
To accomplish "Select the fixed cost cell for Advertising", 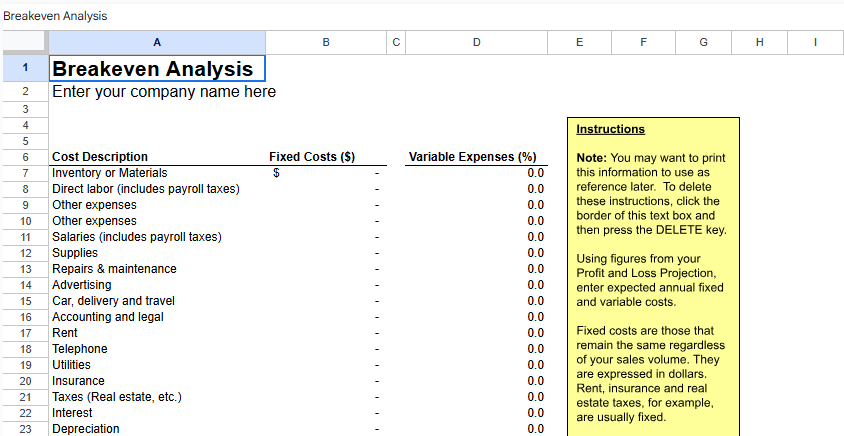I will click(326, 285).
